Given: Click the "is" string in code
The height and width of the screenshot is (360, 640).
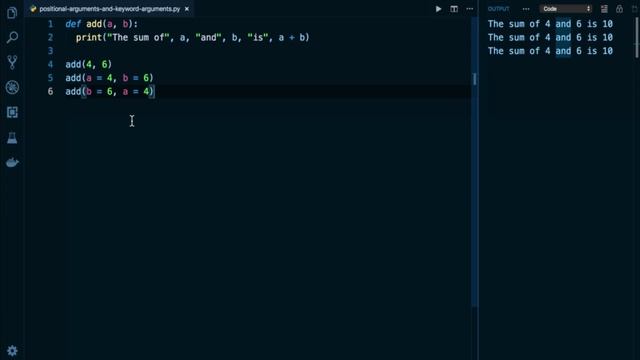Looking at the screenshot, I should click(258, 38).
